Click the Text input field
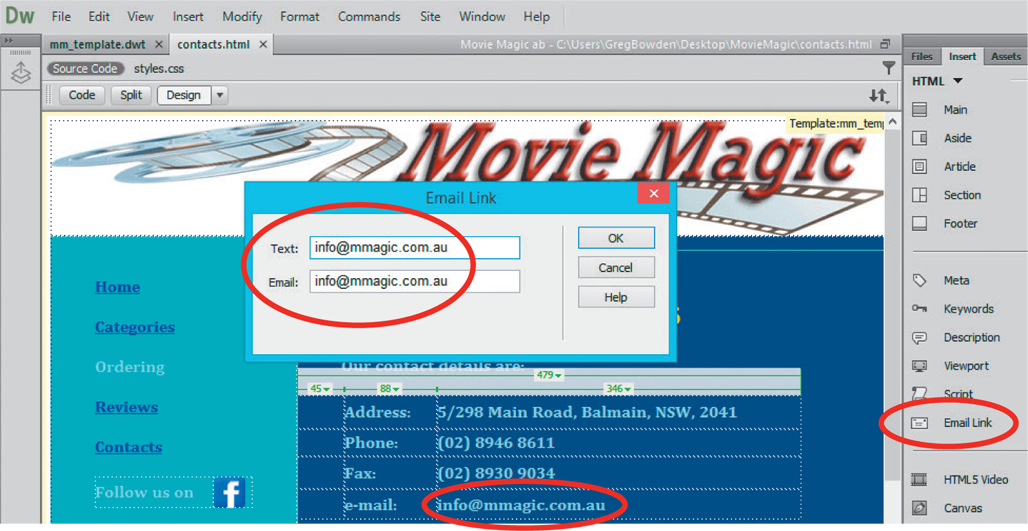Image resolution: width=1028 pixels, height=531 pixels. pos(415,248)
